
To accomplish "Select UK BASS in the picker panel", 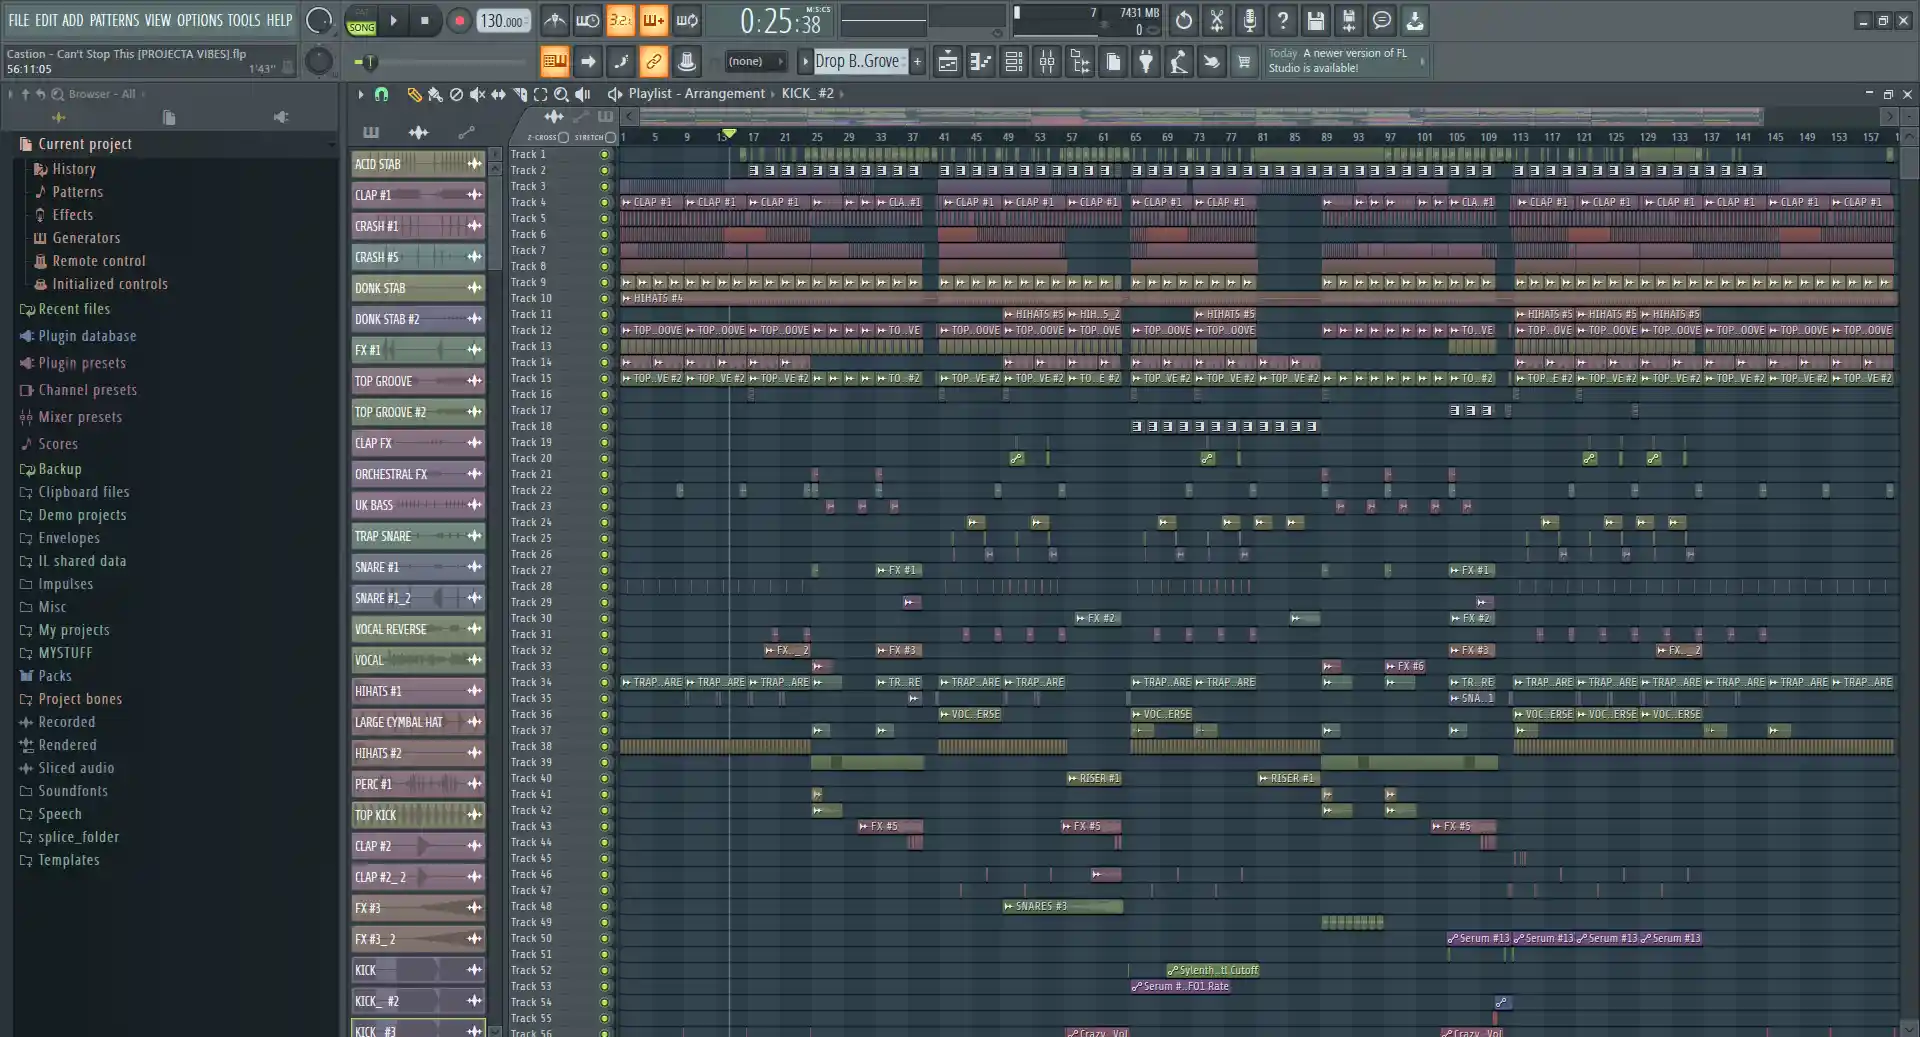I will coord(418,505).
